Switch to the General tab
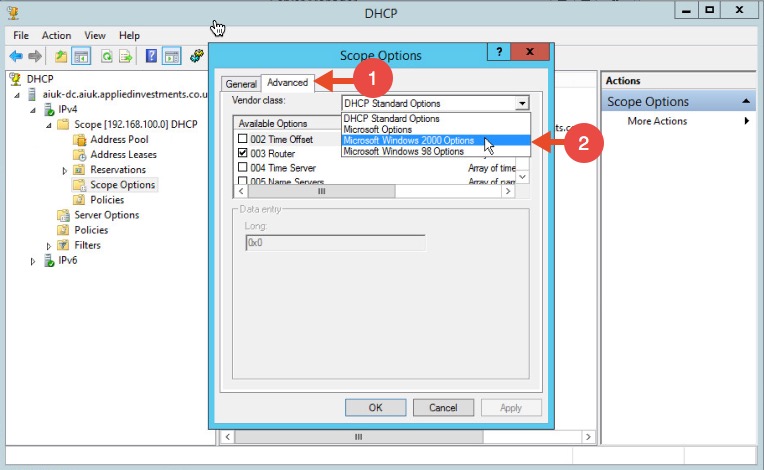 (241, 84)
